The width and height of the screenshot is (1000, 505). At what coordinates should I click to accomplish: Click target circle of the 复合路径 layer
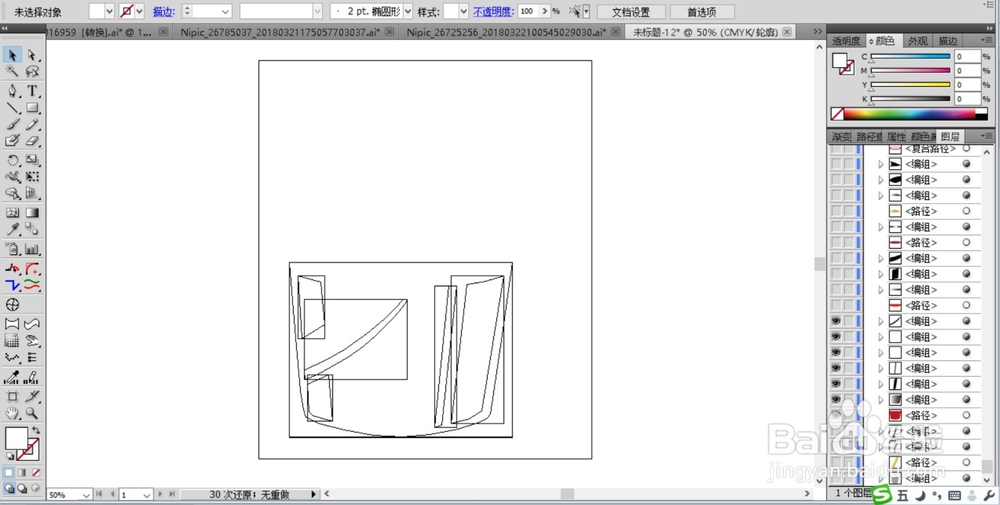(966, 149)
